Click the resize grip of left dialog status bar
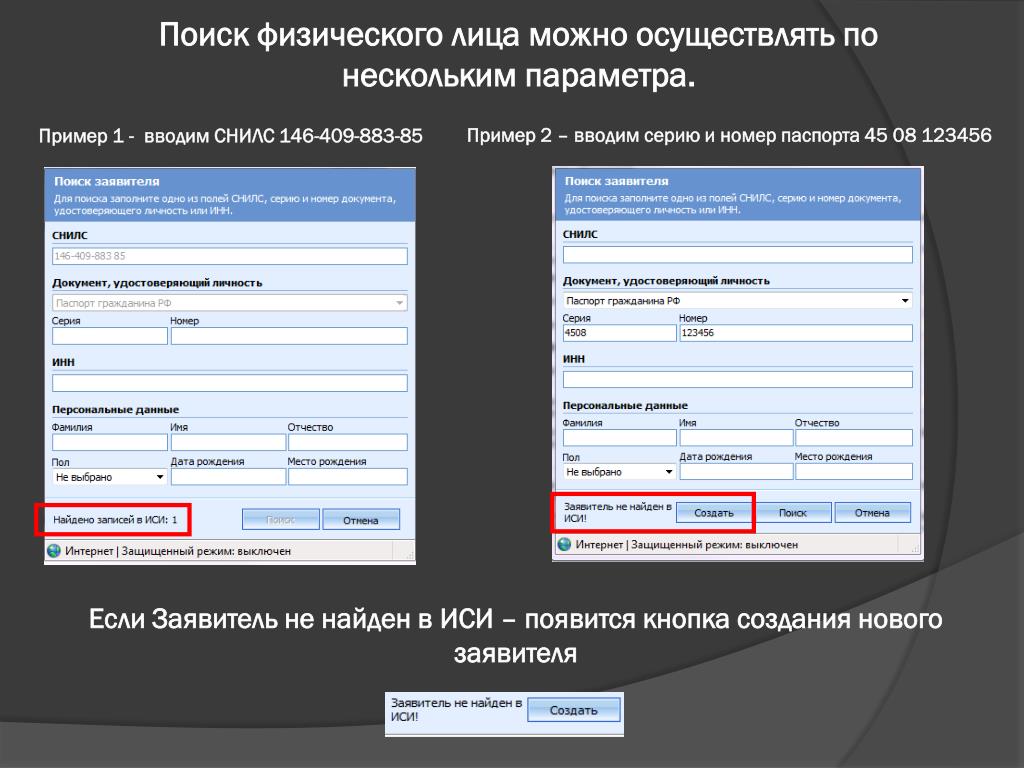 410,555
